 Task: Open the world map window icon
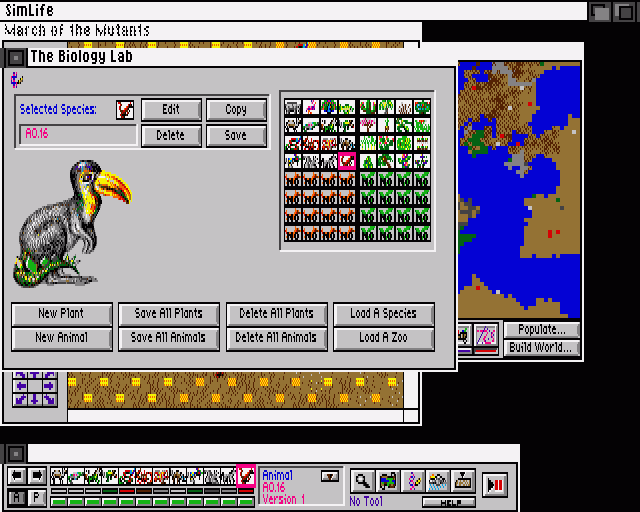pyautogui.click(x=387, y=480)
